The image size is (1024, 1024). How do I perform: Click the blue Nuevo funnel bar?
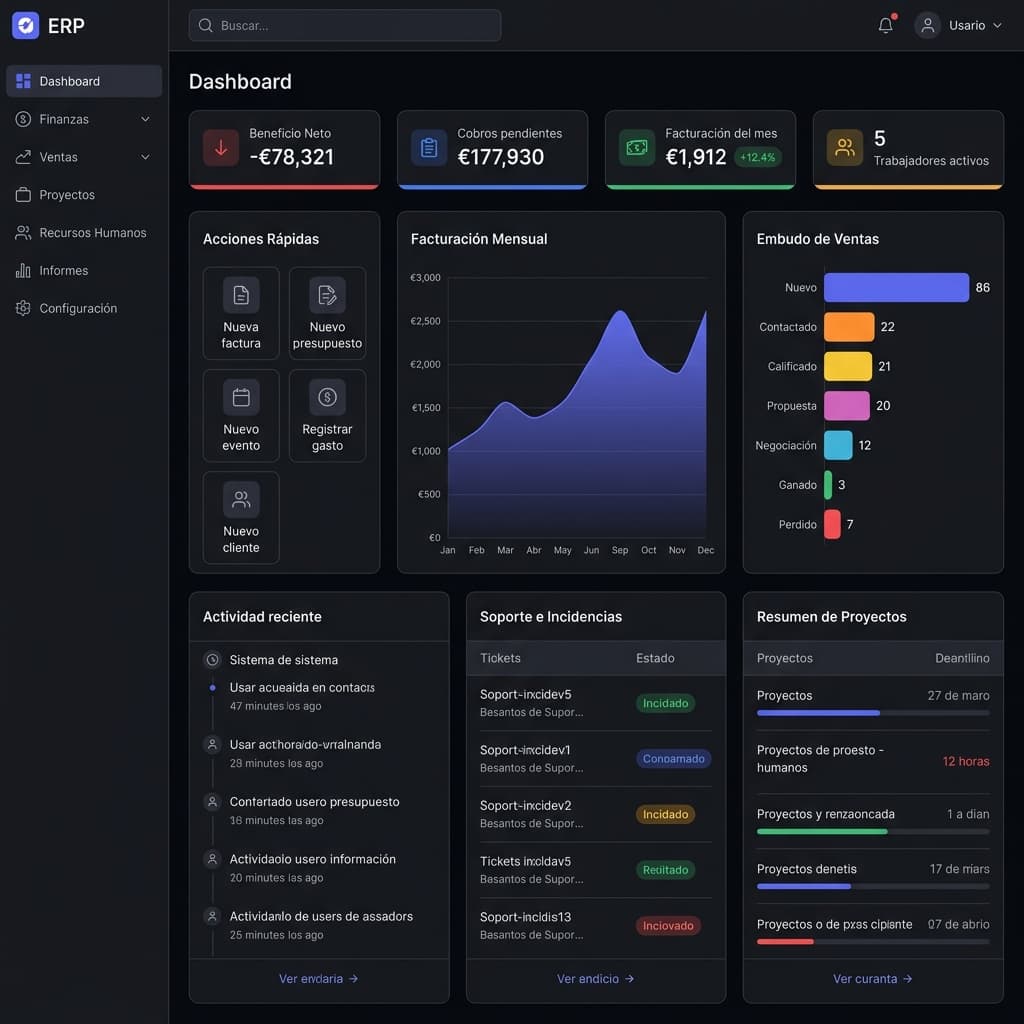pyautogui.click(x=896, y=287)
